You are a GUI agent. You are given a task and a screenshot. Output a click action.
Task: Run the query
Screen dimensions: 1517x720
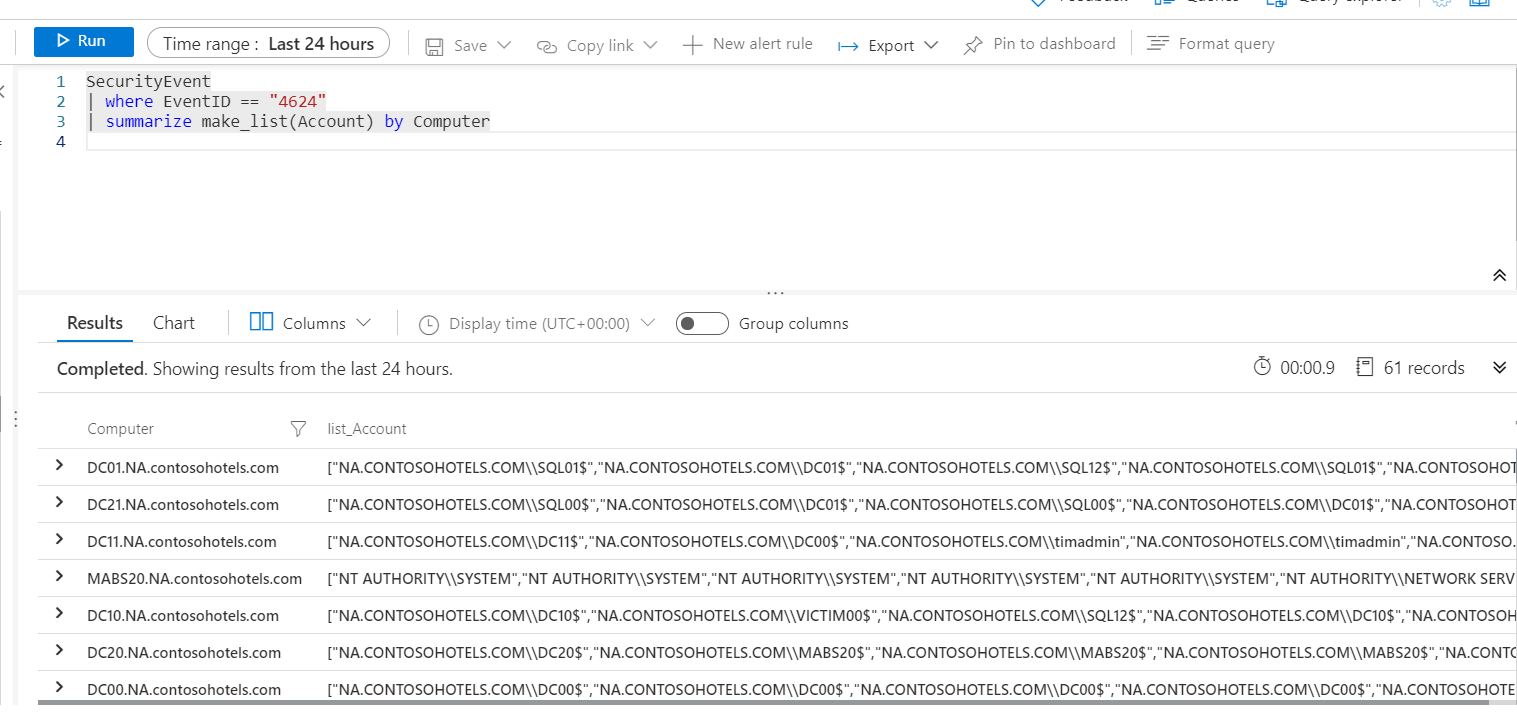click(x=84, y=41)
